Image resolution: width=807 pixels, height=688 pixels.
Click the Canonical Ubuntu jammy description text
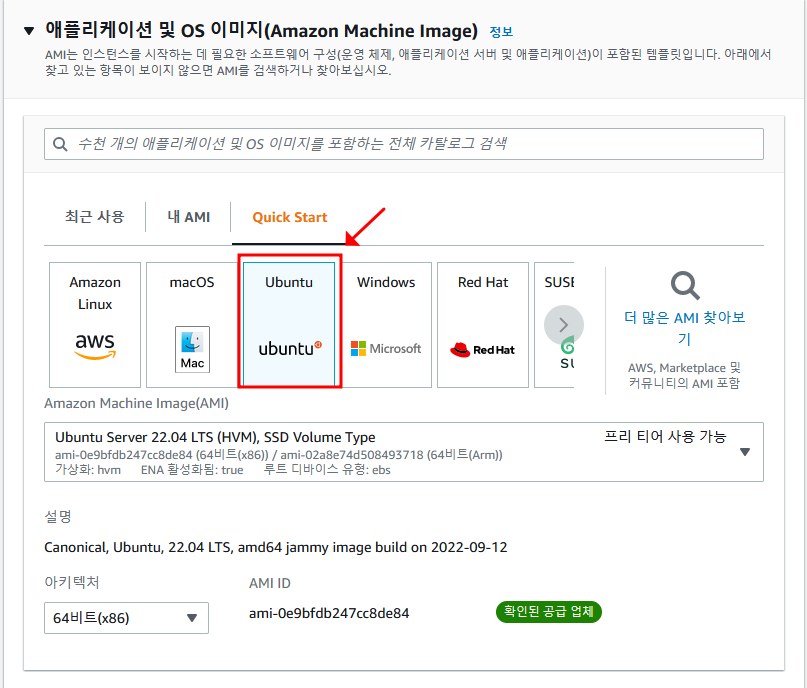coord(275,547)
